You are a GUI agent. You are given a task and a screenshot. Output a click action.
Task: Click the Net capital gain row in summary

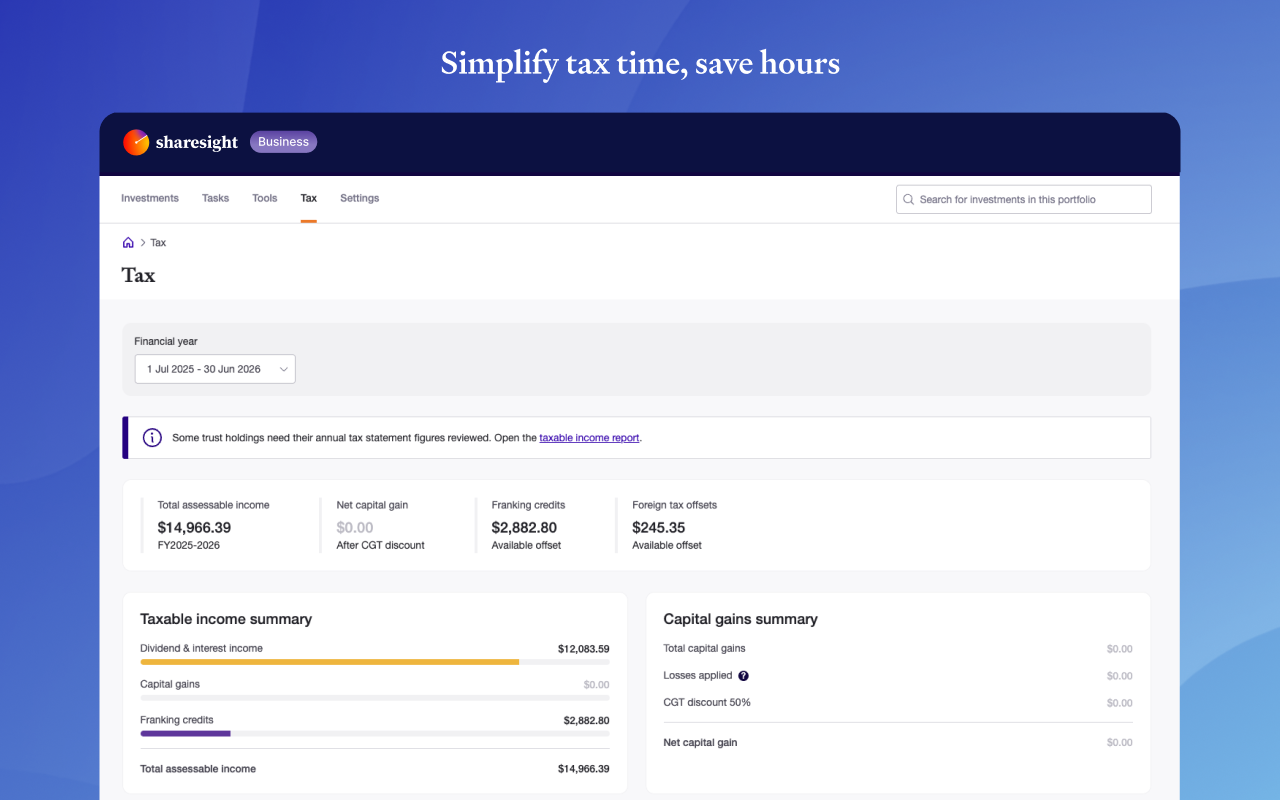pos(898,743)
